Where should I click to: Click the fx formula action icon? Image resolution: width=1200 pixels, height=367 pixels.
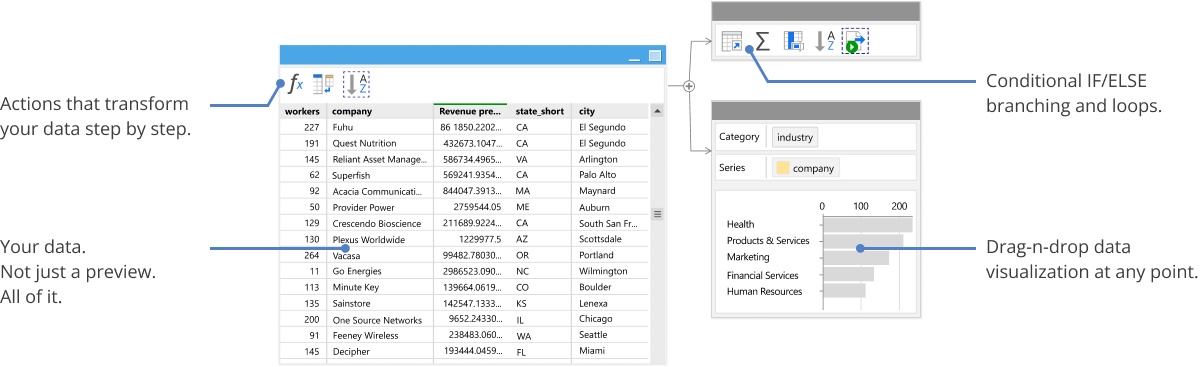tap(296, 84)
